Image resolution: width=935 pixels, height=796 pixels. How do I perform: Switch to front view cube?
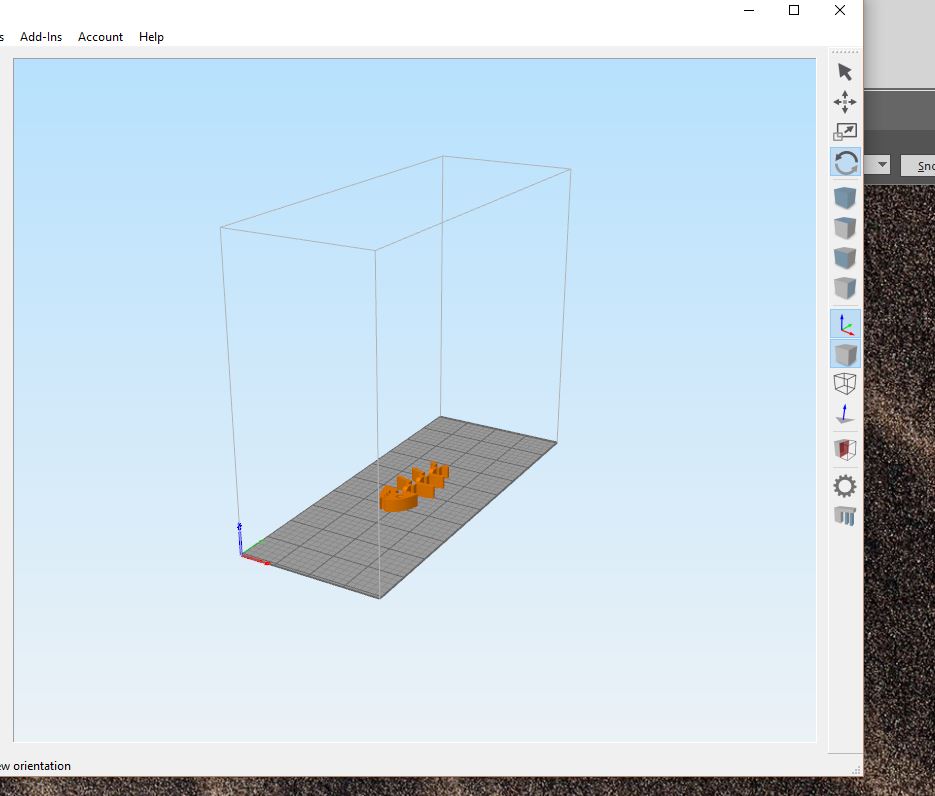point(845,258)
